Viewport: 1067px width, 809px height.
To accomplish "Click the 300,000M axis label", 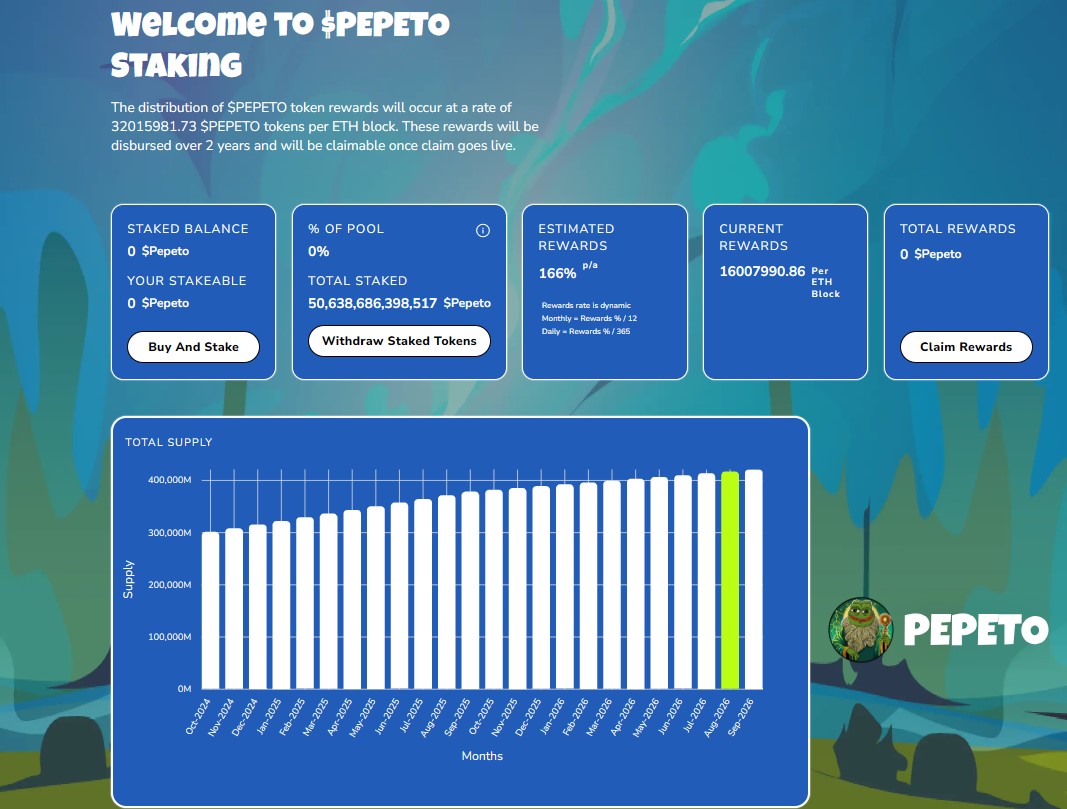I will [169, 533].
